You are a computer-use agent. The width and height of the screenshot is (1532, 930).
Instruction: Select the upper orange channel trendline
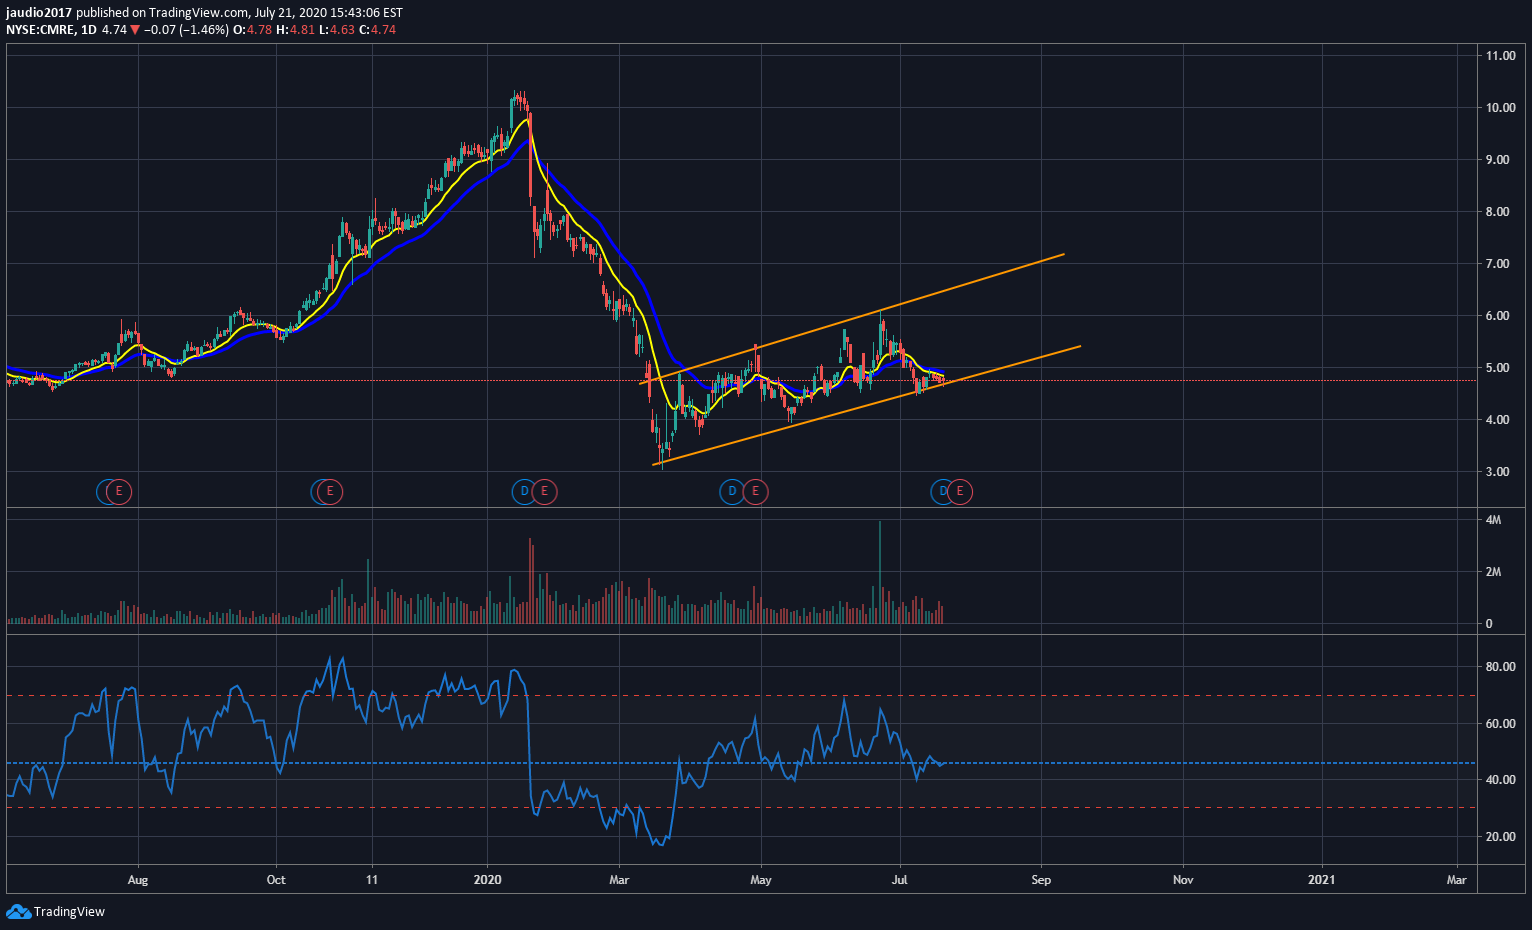[852, 319]
